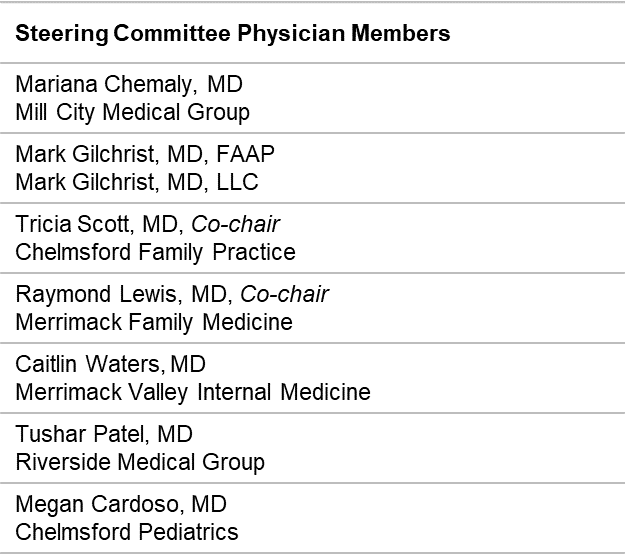Click the word Members in the header
Screen dimensions: 626x560
401,33
